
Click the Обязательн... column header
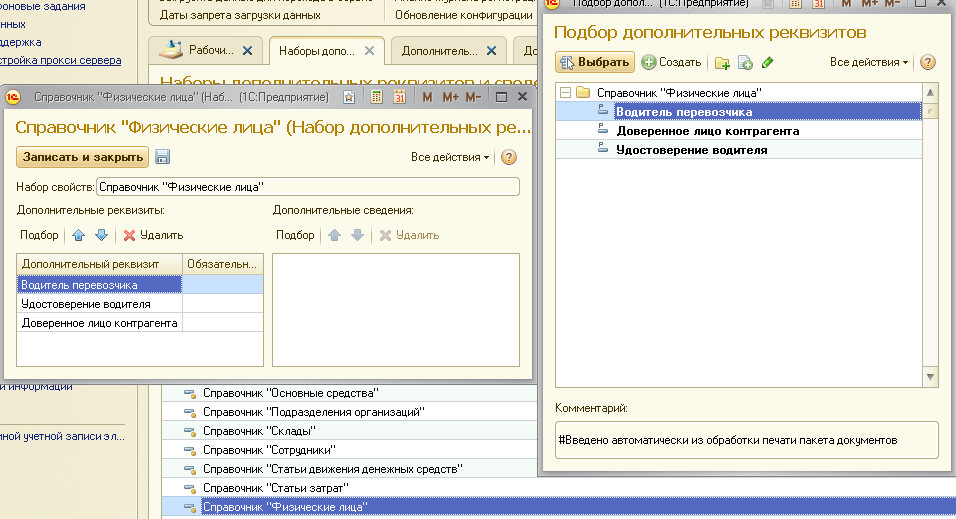(223, 264)
